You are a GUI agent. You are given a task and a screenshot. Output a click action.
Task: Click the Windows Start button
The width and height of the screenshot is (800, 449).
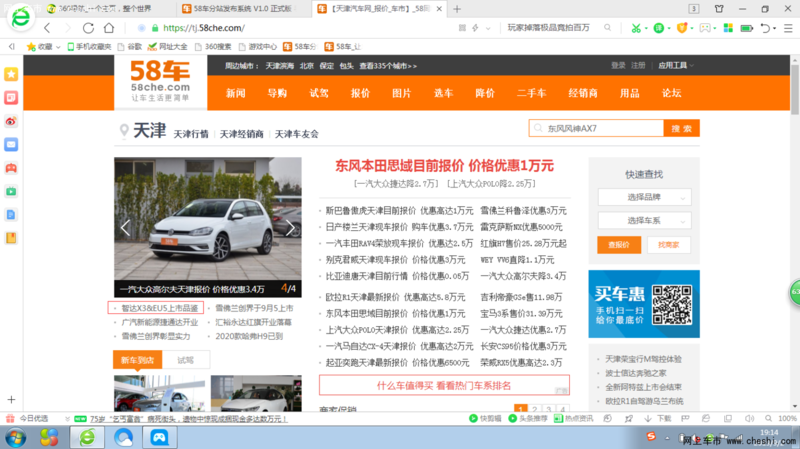pos(15,437)
